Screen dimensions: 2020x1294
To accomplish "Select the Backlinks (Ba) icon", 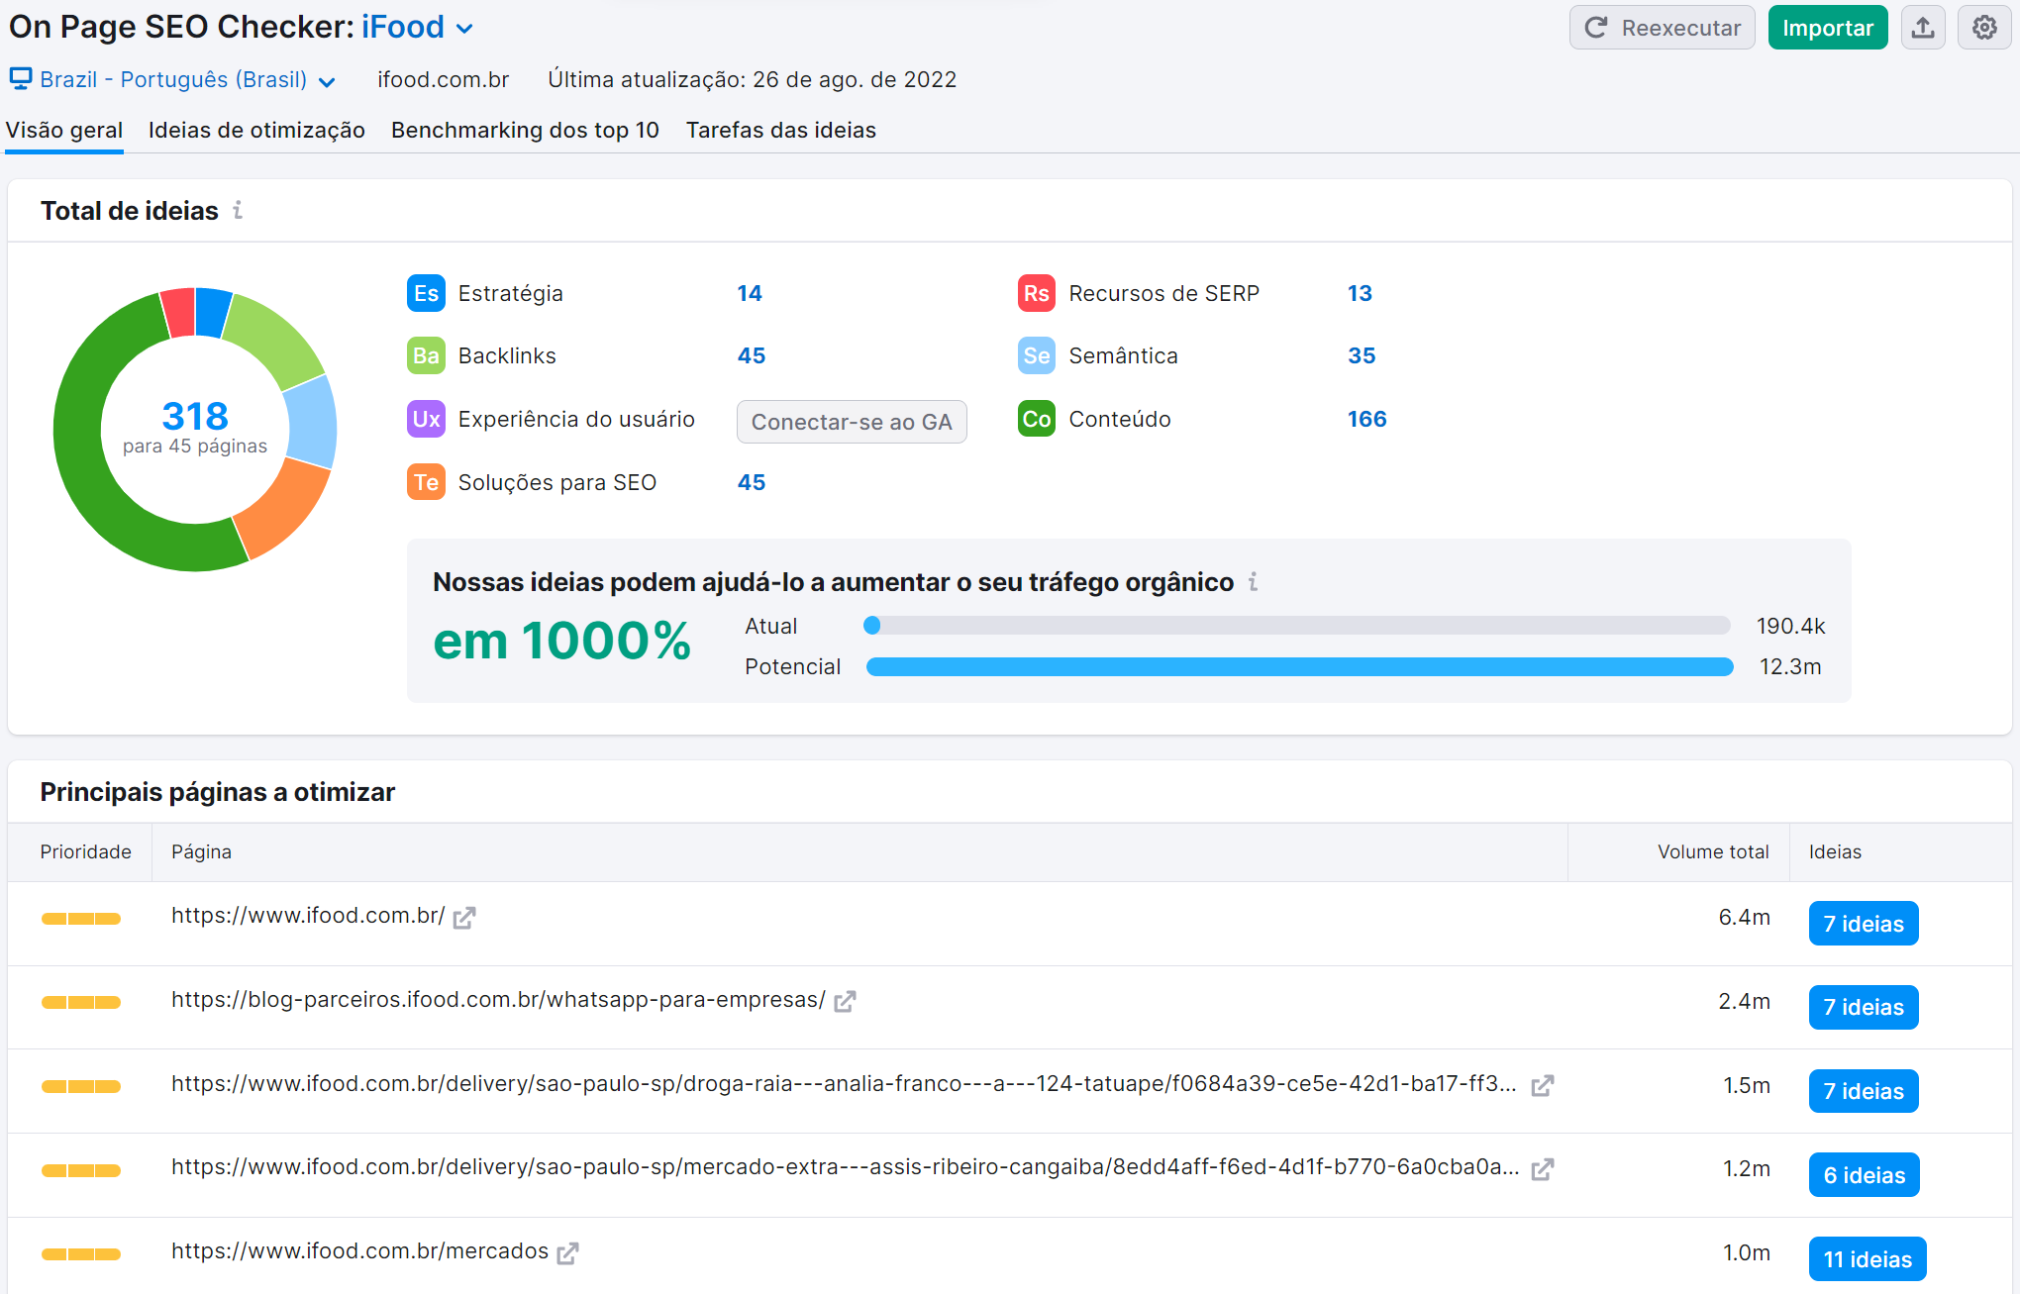I will click(x=426, y=355).
